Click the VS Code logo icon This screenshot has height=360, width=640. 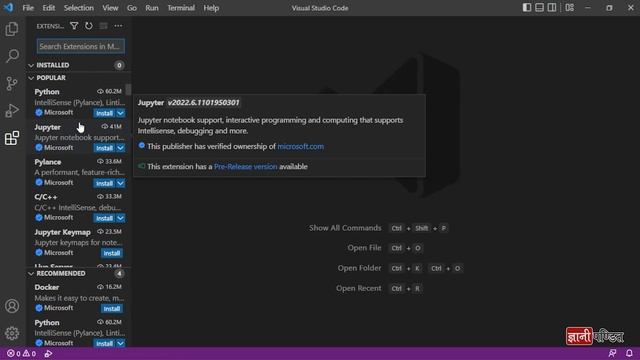pyautogui.click(x=8, y=8)
